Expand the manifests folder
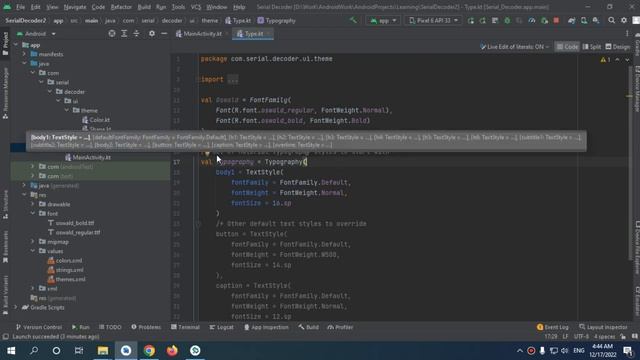640x360 pixels. [24, 54]
